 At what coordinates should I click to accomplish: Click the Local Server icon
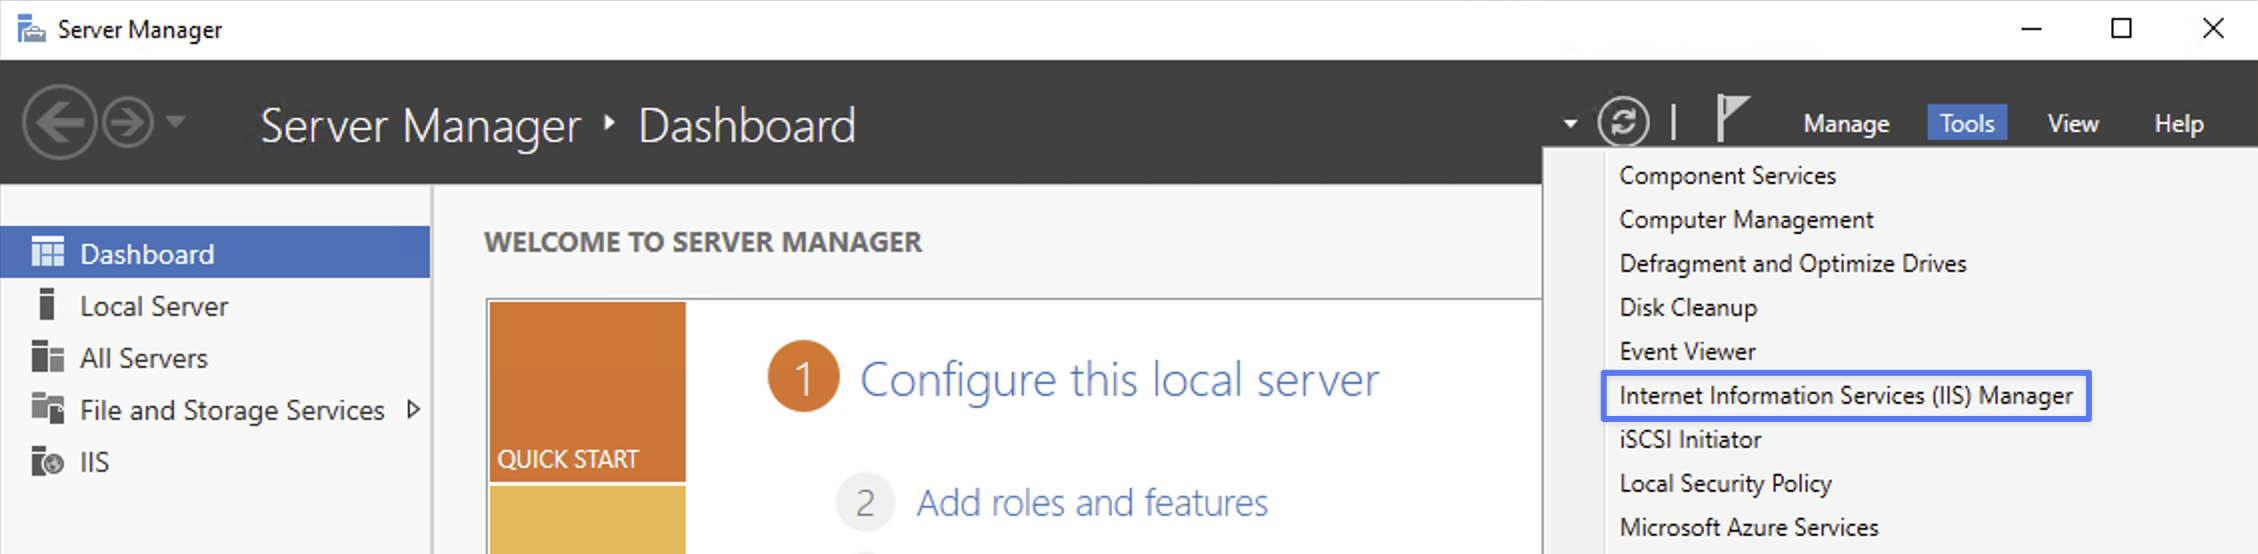(x=46, y=304)
